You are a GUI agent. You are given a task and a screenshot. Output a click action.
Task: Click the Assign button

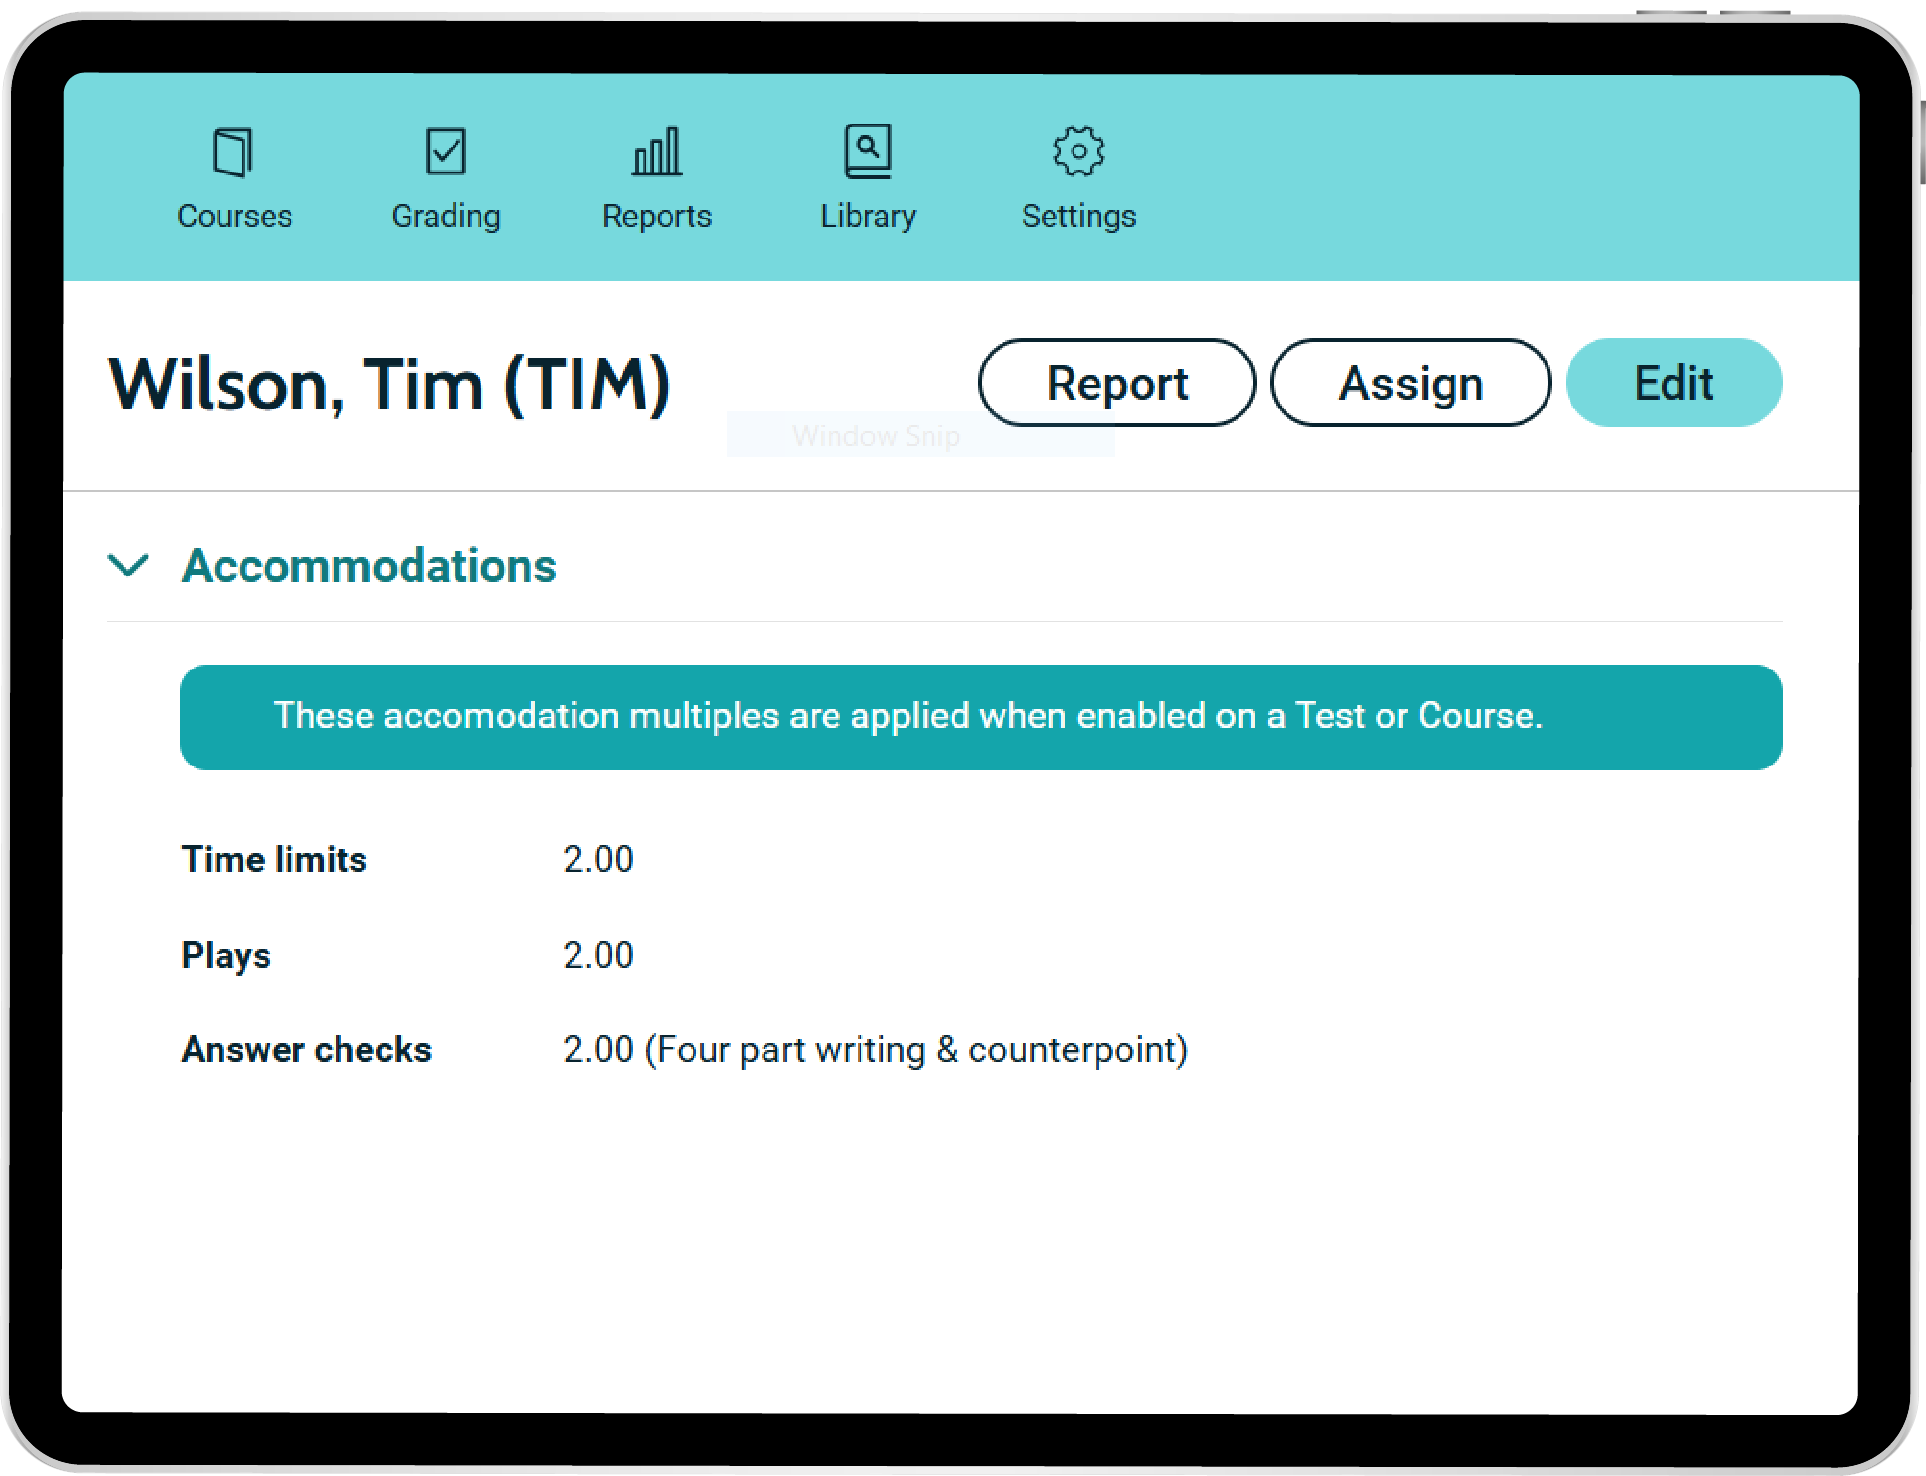[1410, 382]
